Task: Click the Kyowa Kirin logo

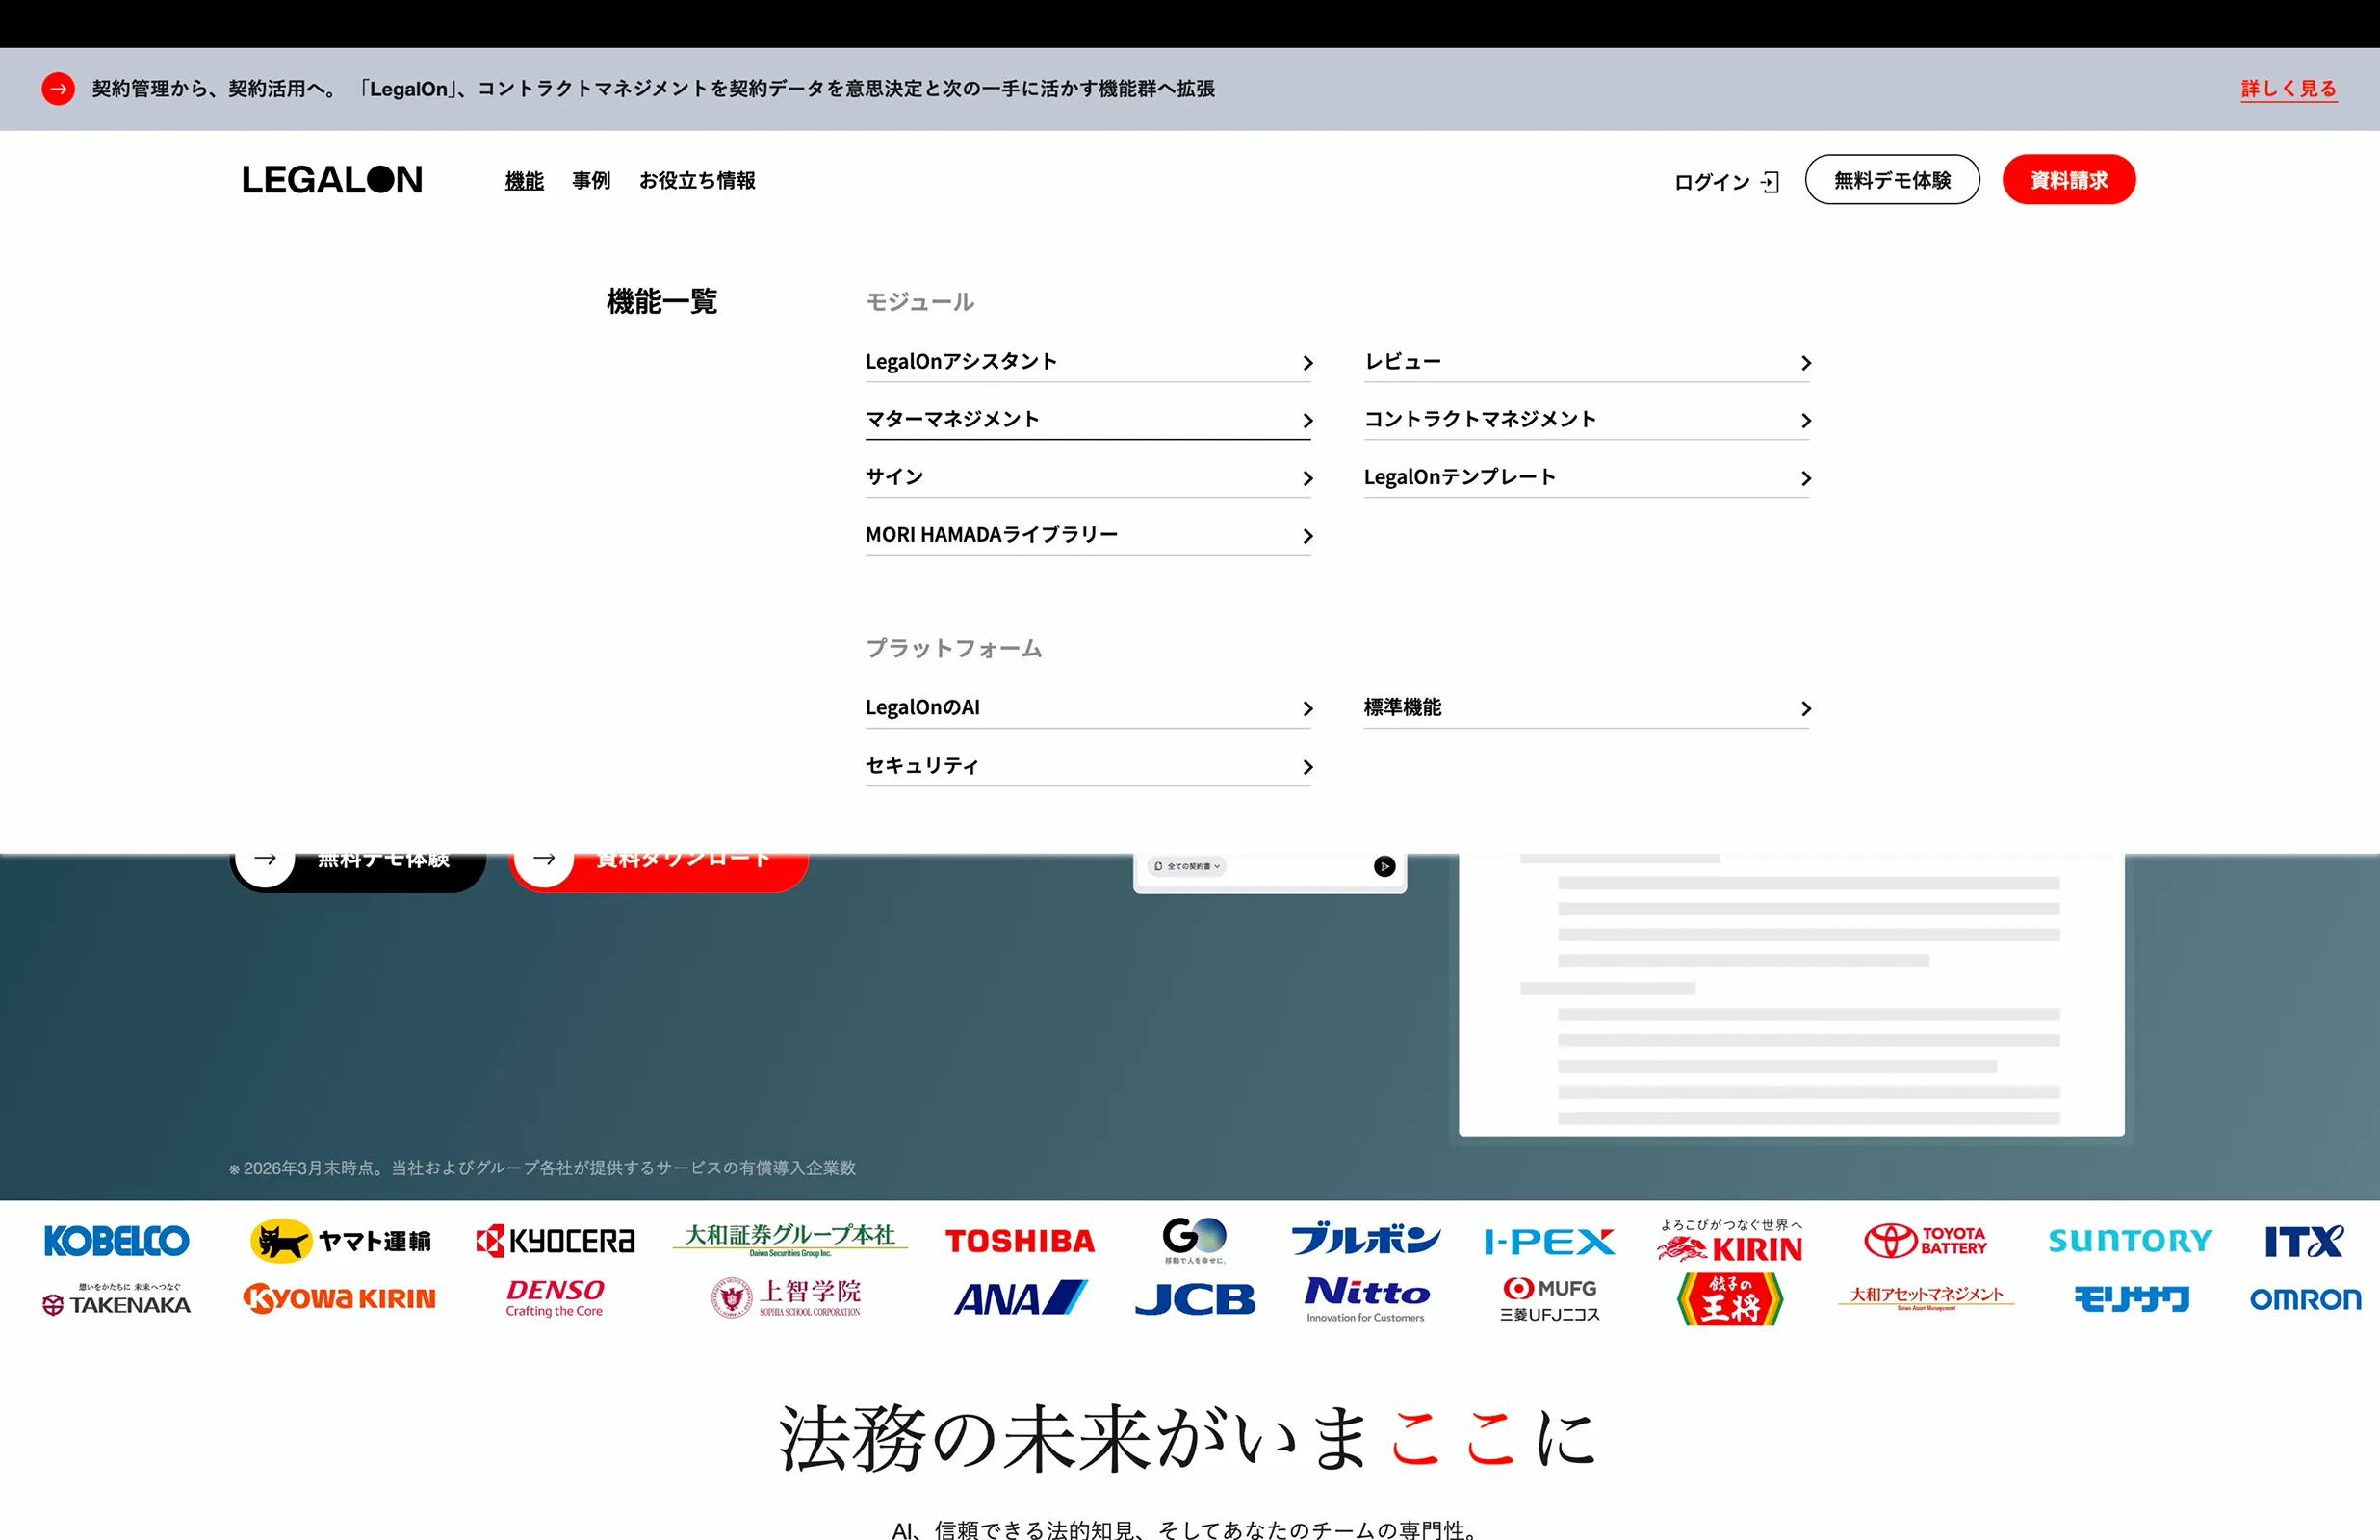Action: point(340,1298)
